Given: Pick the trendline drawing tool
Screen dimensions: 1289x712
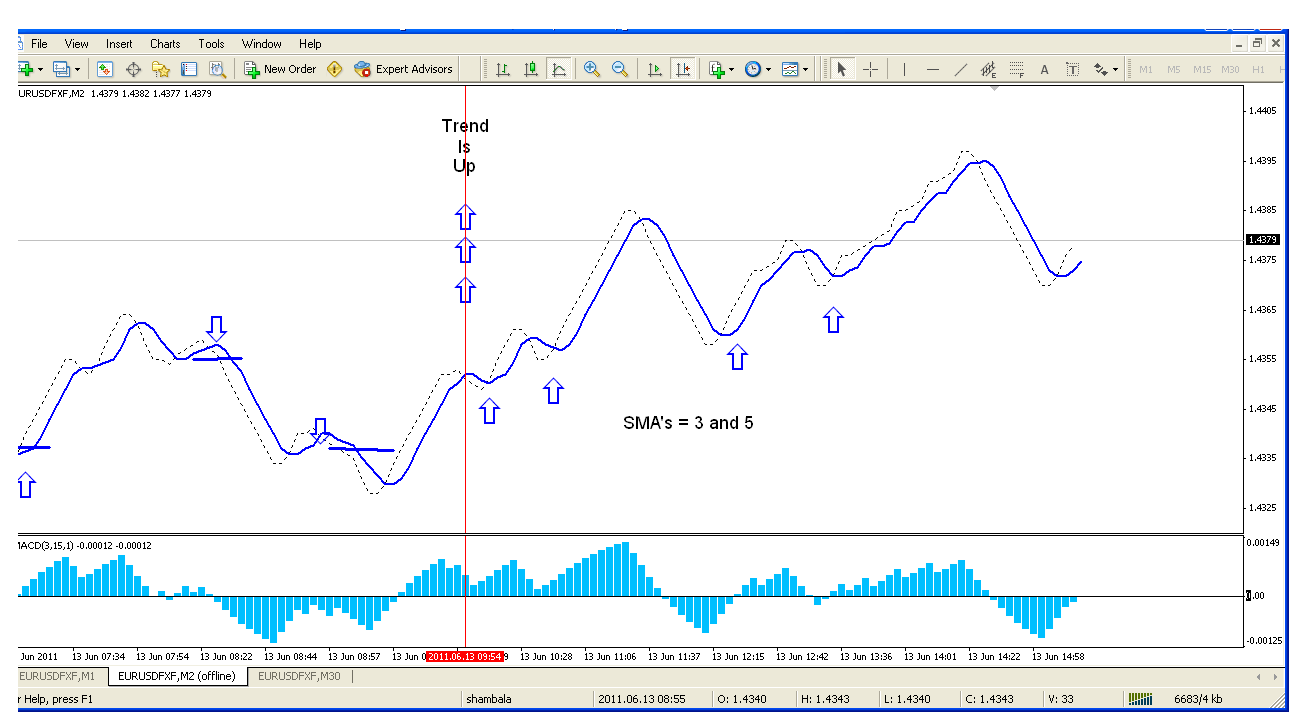Looking at the screenshot, I should pos(961,69).
